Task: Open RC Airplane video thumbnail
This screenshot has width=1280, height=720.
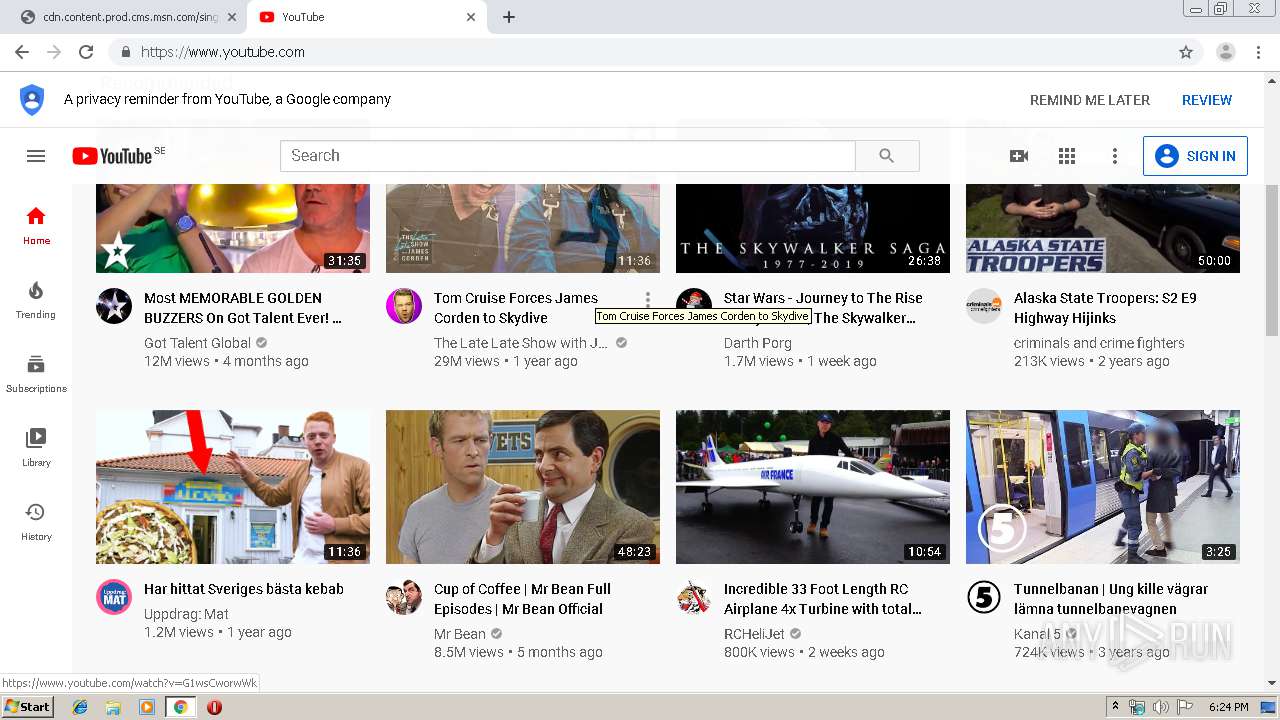Action: pyautogui.click(x=813, y=487)
